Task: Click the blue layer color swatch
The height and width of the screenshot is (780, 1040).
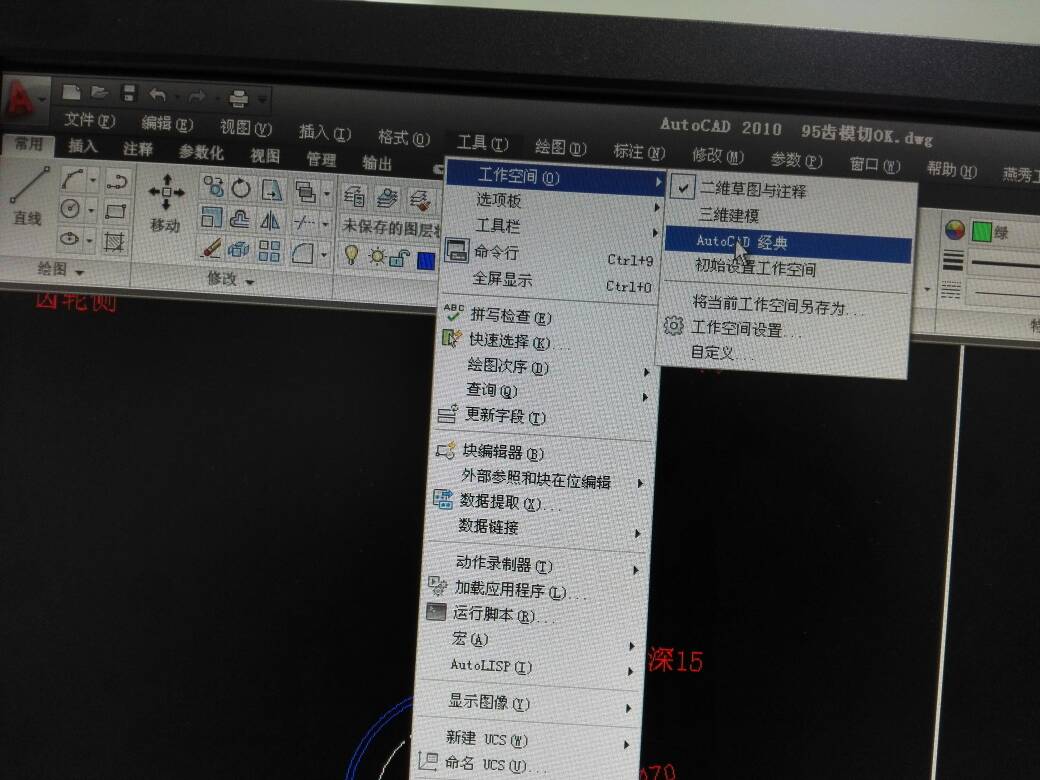Action: pyautogui.click(x=426, y=261)
